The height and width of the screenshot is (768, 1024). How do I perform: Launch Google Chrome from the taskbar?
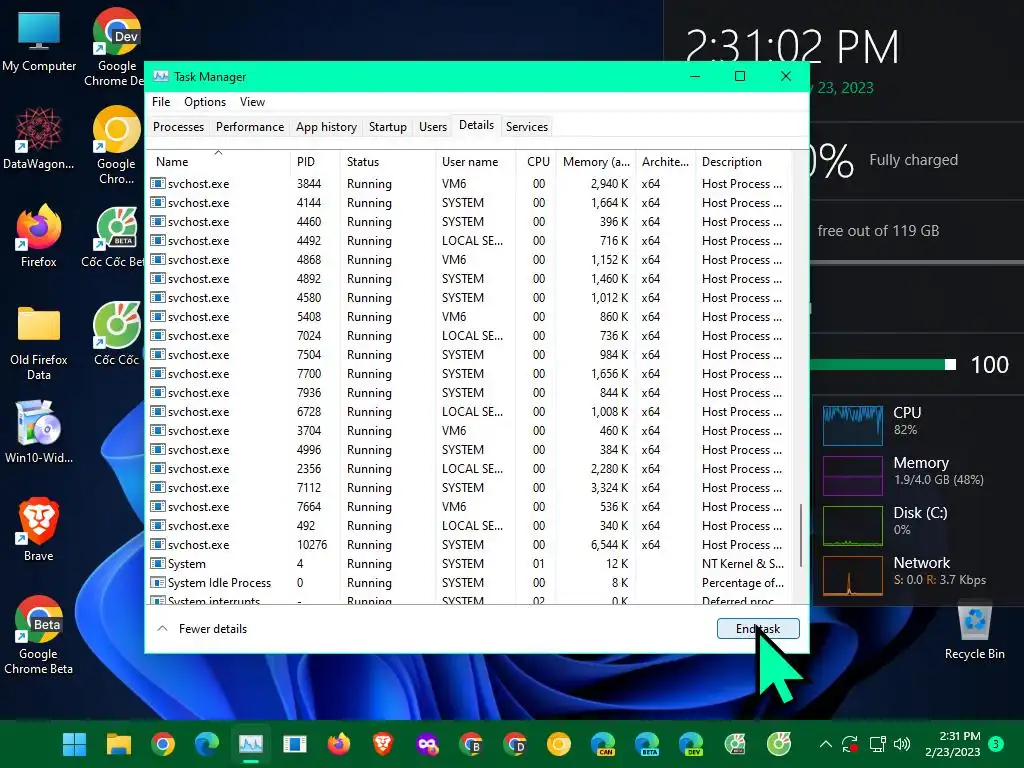pyautogui.click(x=163, y=744)
